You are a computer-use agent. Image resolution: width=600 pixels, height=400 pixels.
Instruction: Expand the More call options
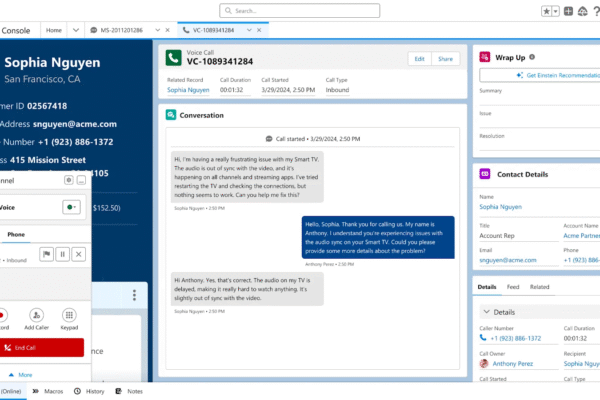[21, 375]
